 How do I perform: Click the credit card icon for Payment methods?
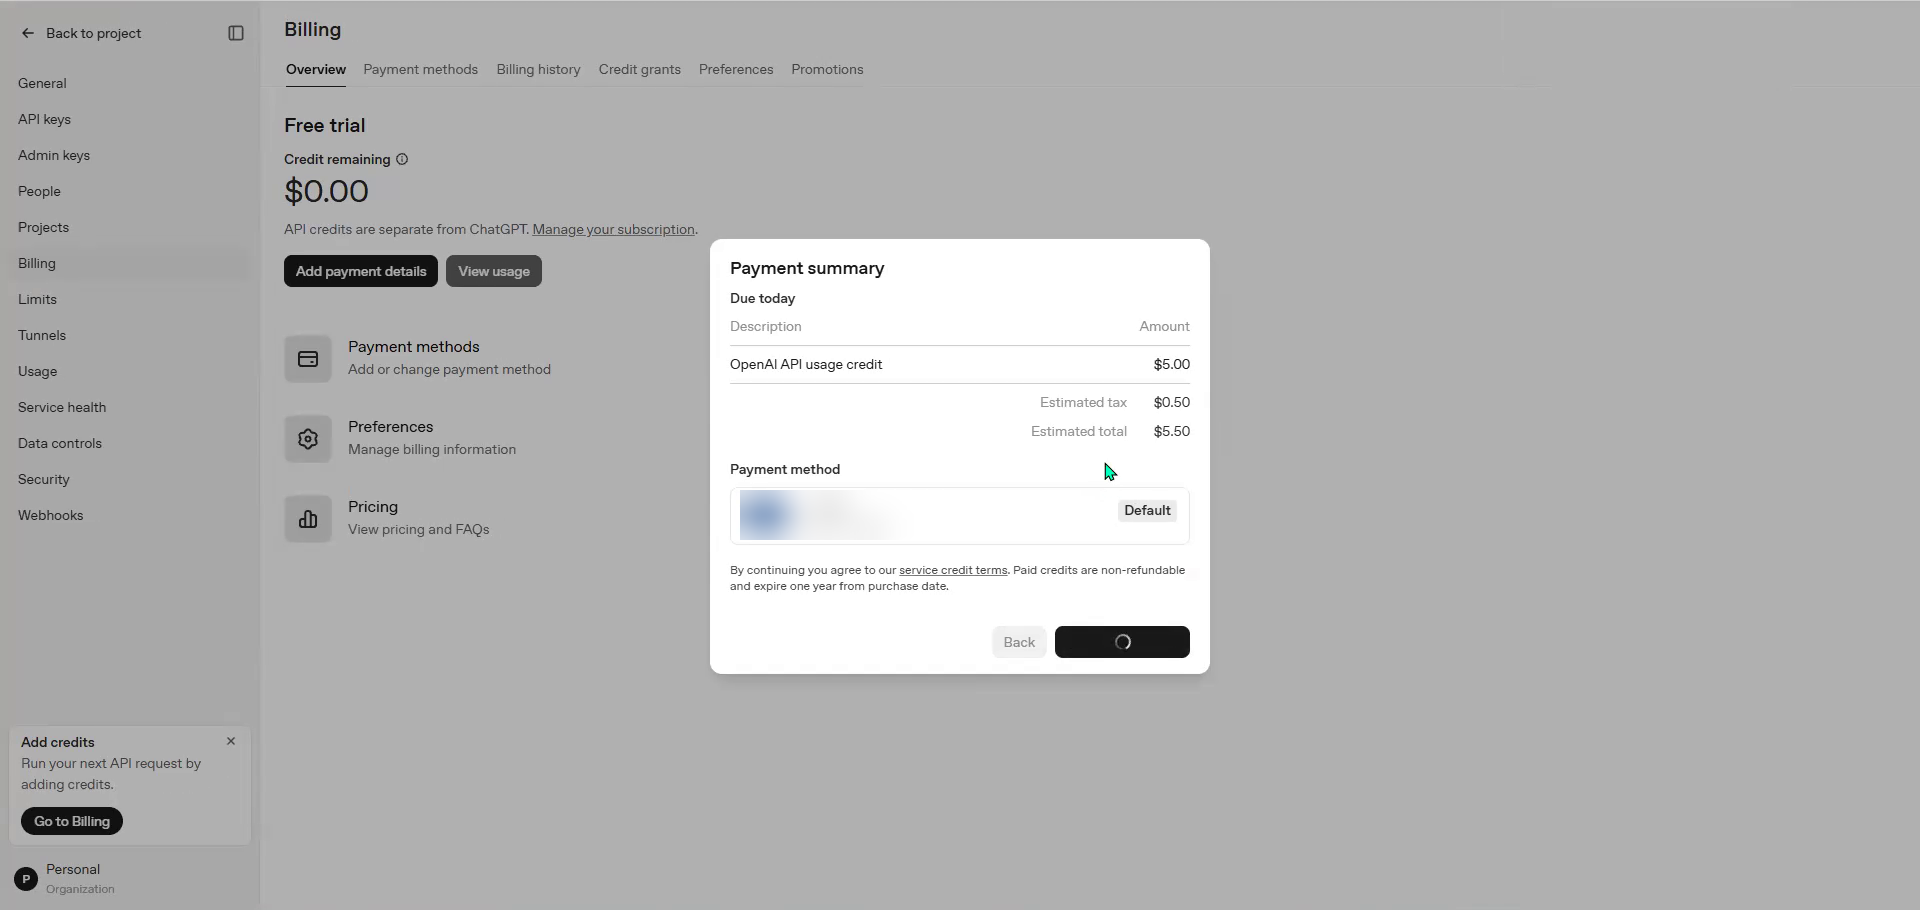308,359
